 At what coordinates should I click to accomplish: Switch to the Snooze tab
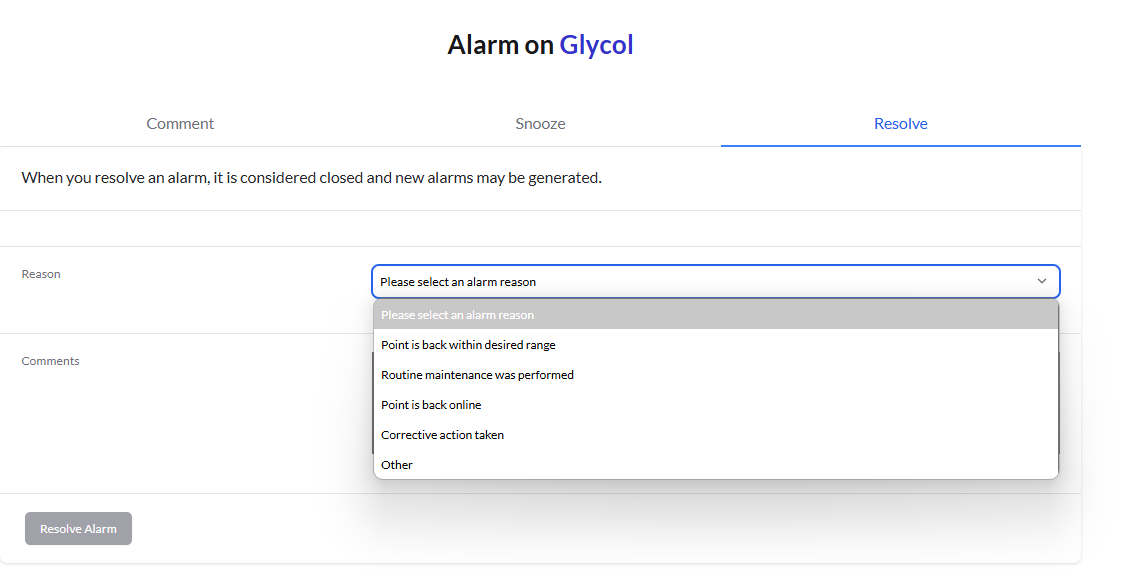[x=540, y=124]
